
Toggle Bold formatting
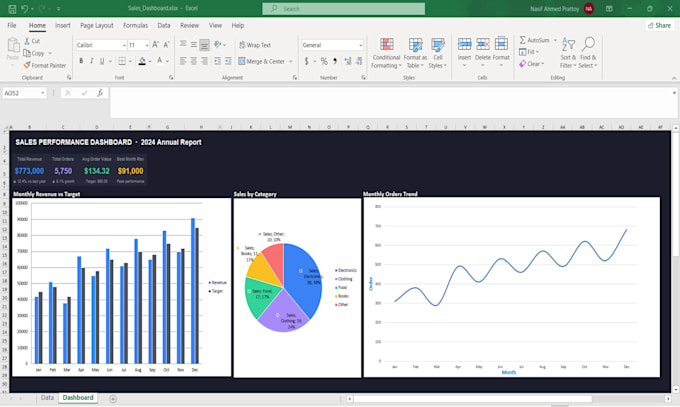[81, 61]
